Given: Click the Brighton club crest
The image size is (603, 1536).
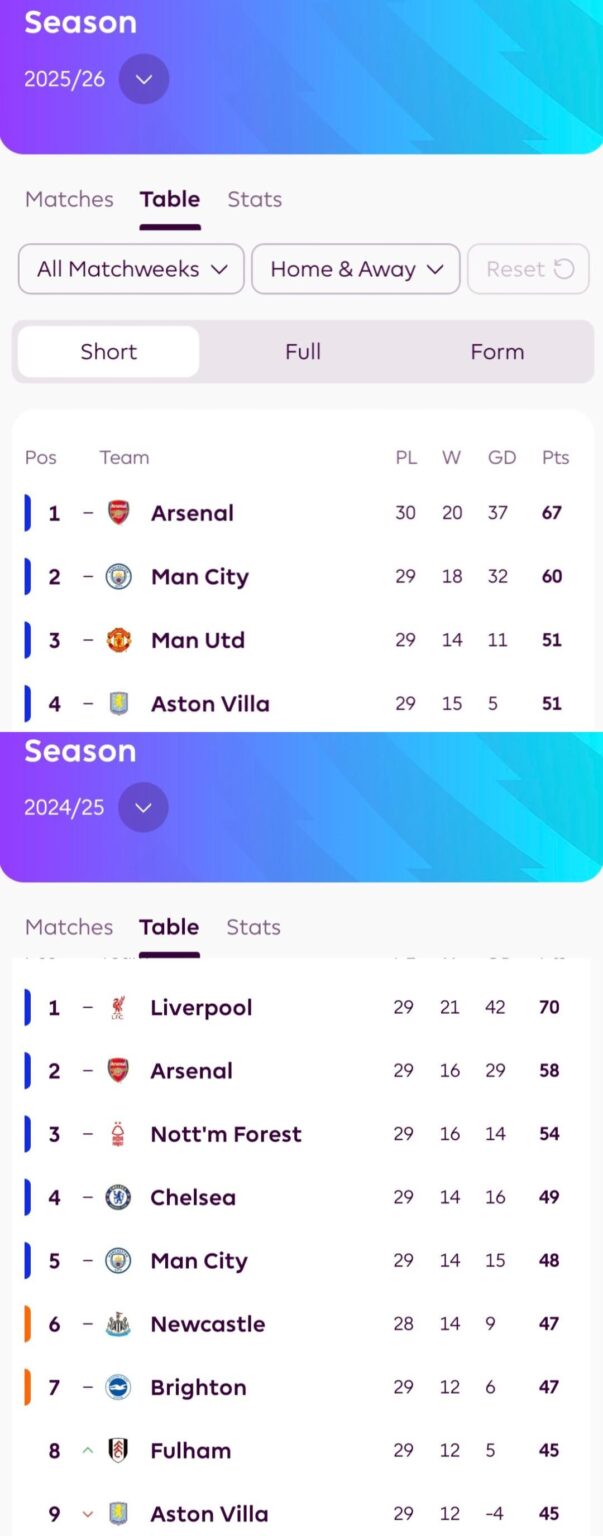Looking at the screenshot, I should [x=117, y=1387].
